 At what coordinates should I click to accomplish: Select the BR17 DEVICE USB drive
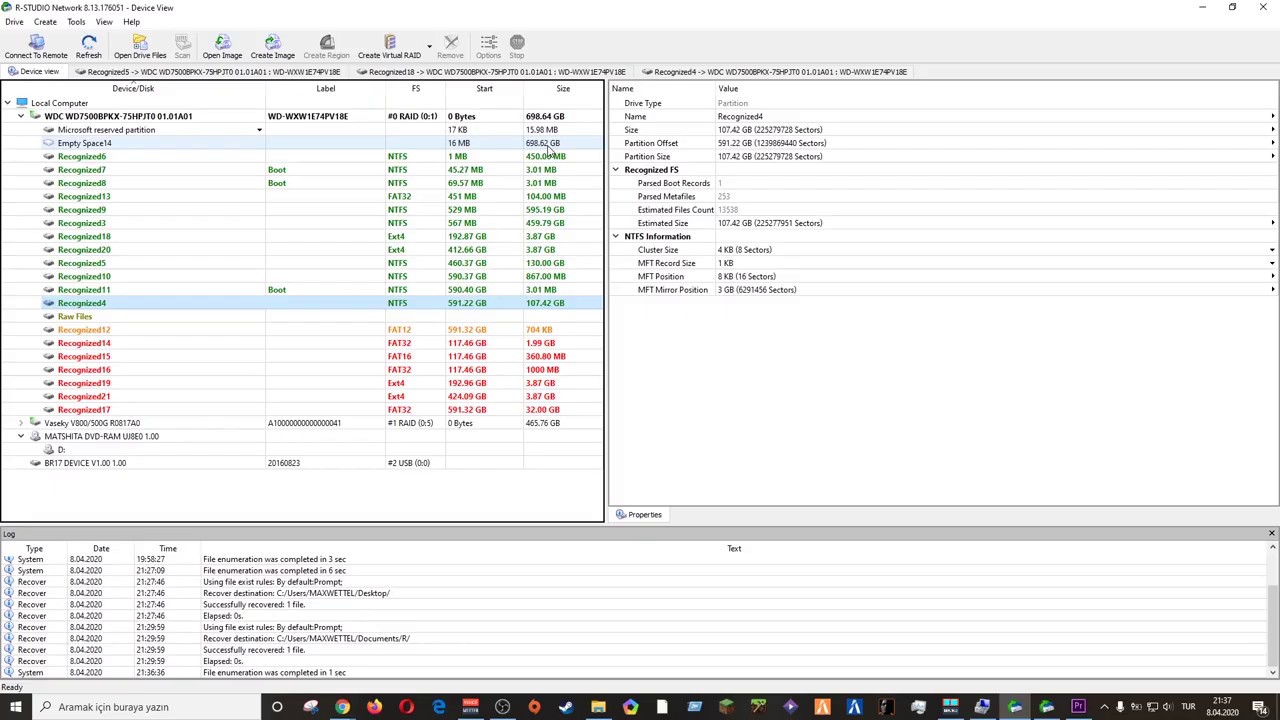(302, 463)
